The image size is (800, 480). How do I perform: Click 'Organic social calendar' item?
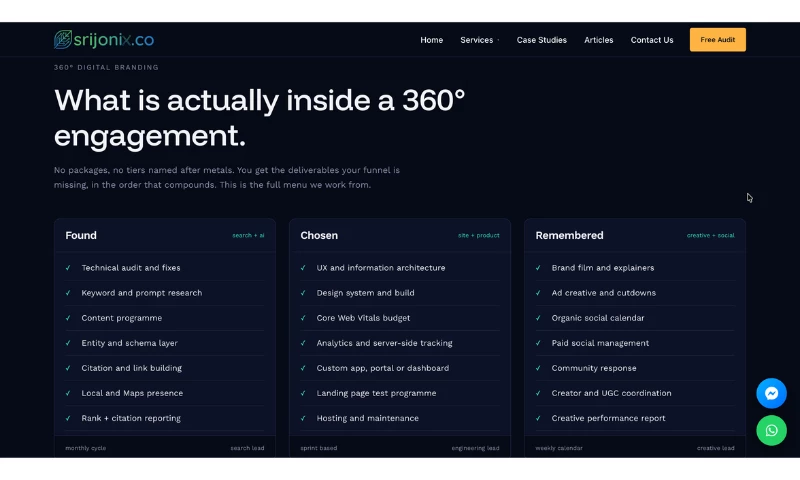pos(597,318)
